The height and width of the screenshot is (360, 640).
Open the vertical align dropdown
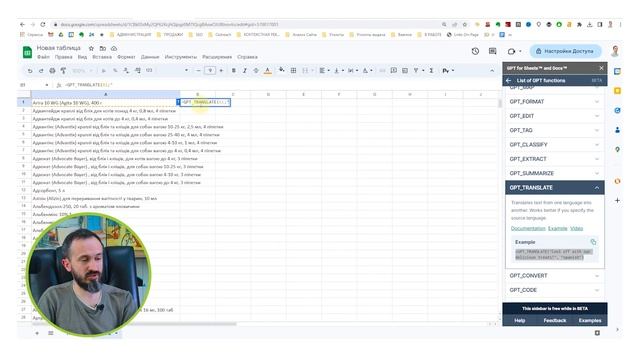pyautogui.click(x=338, y=71)
